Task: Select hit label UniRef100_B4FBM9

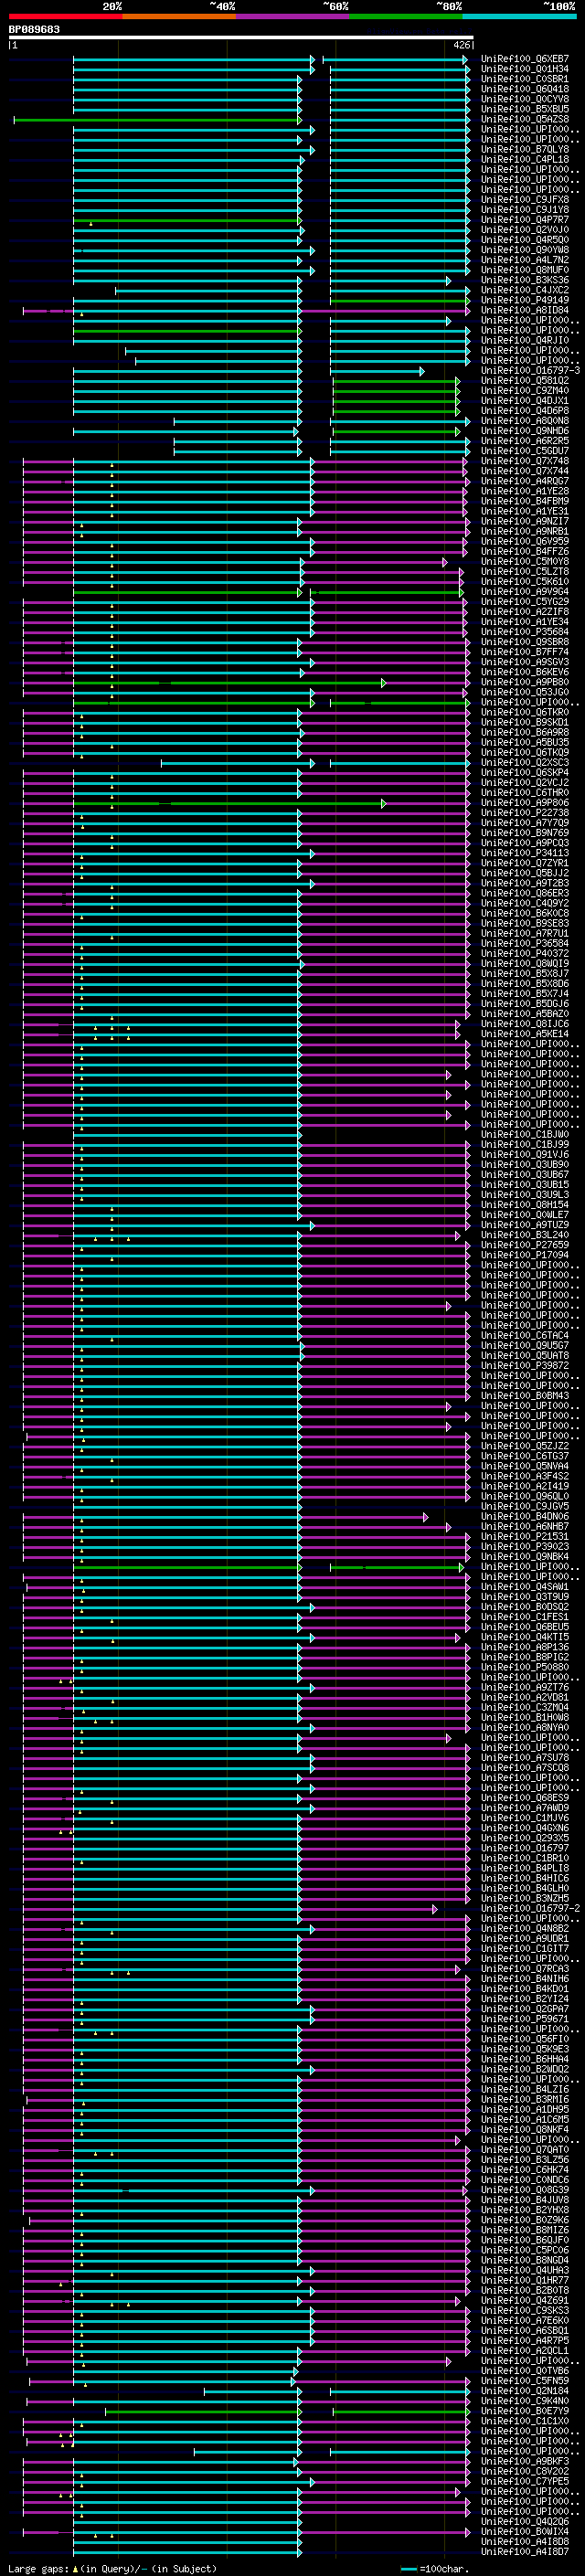Action: point(524,501)
